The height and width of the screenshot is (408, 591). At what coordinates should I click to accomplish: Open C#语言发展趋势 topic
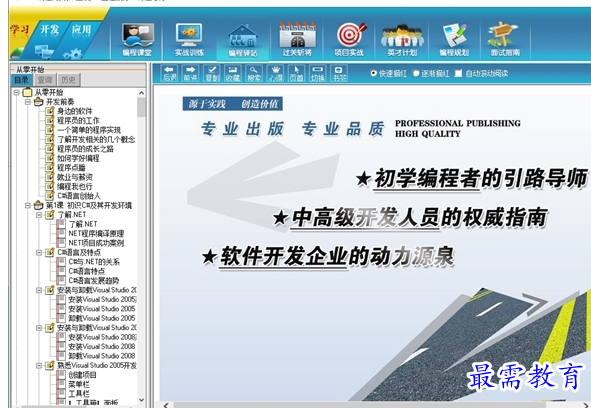tap(93, 280)
